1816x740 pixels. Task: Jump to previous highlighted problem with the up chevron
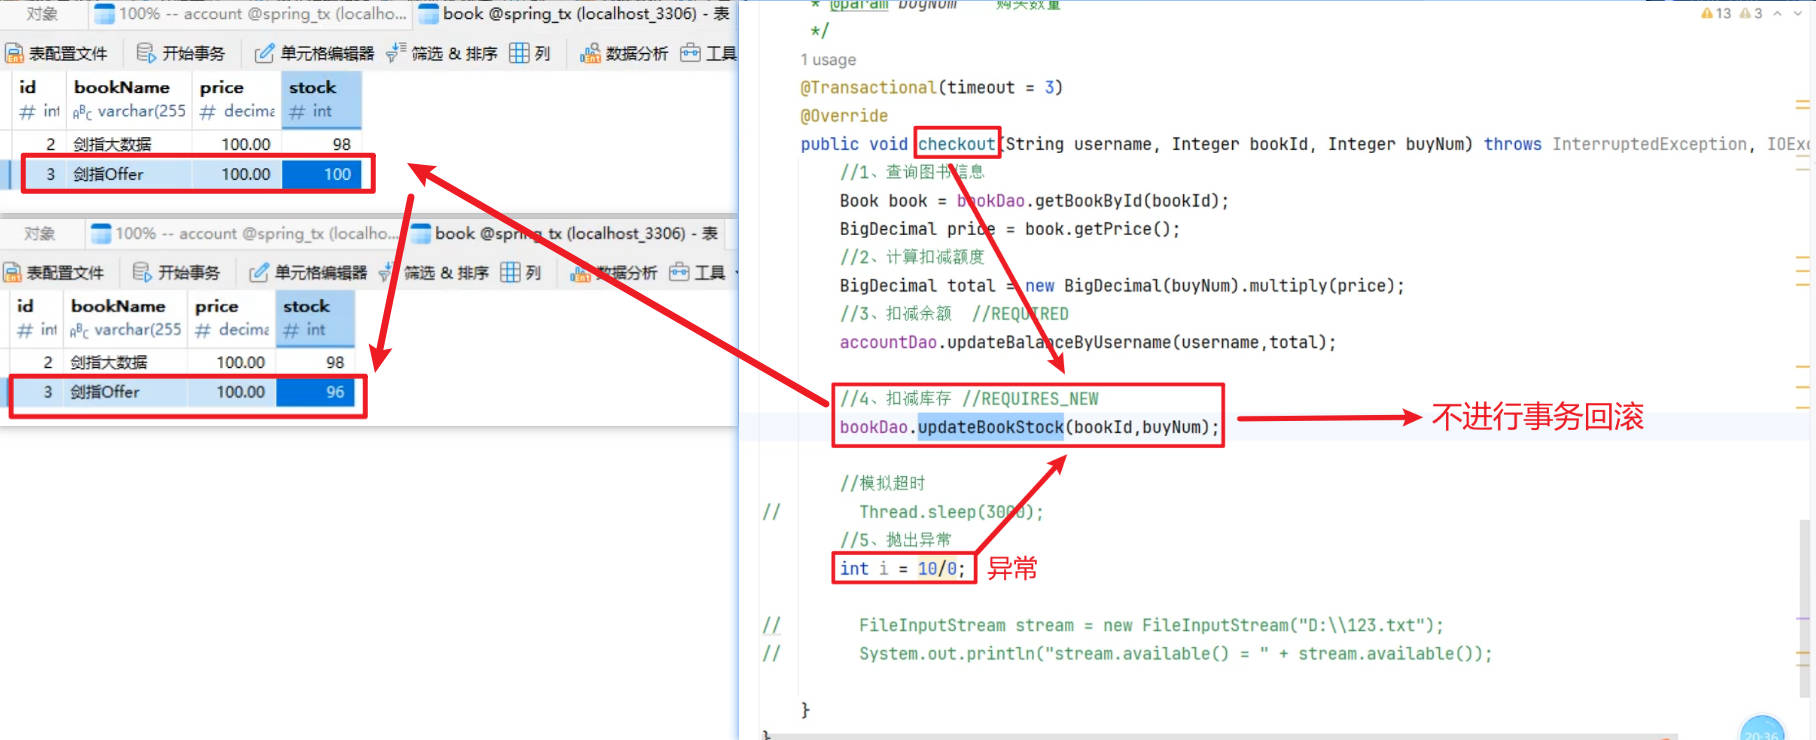(1777, 13)
